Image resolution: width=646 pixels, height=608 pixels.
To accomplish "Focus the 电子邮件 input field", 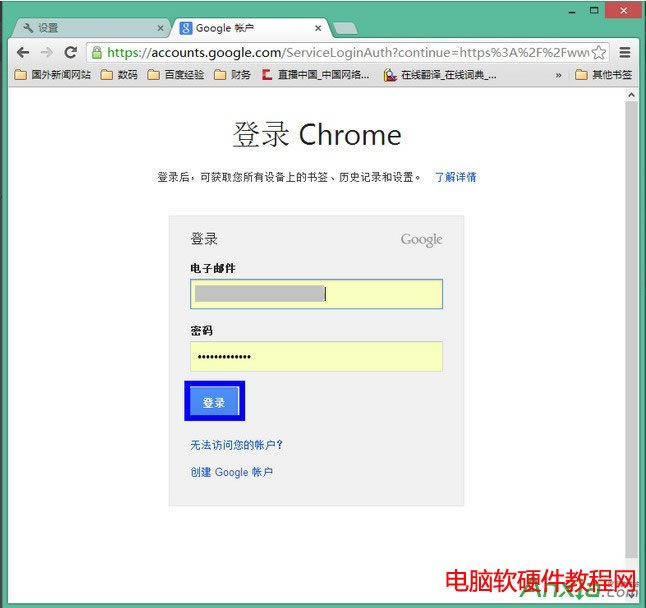I will (x=316, y=294).
